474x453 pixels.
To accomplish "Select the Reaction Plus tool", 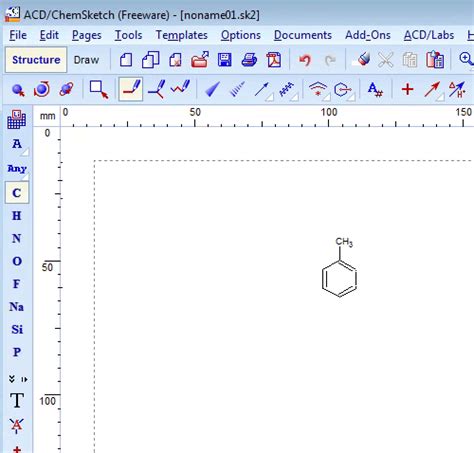I will (407, 89).
